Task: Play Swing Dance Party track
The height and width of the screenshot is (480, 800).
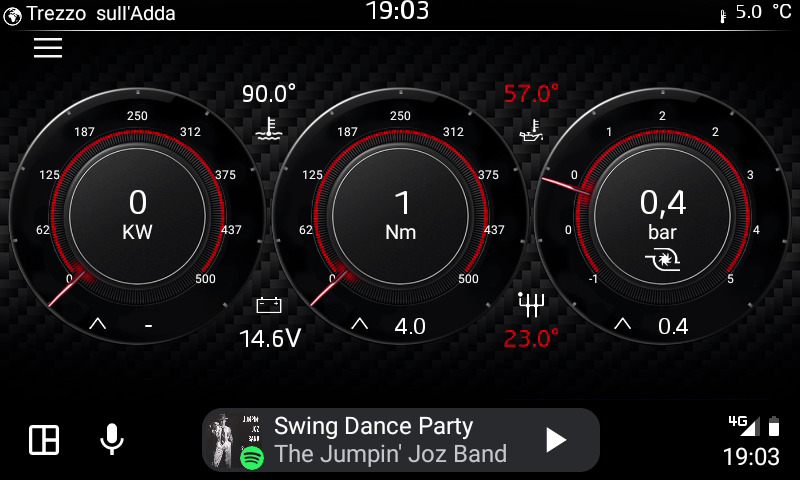Action: pos(556,440)
